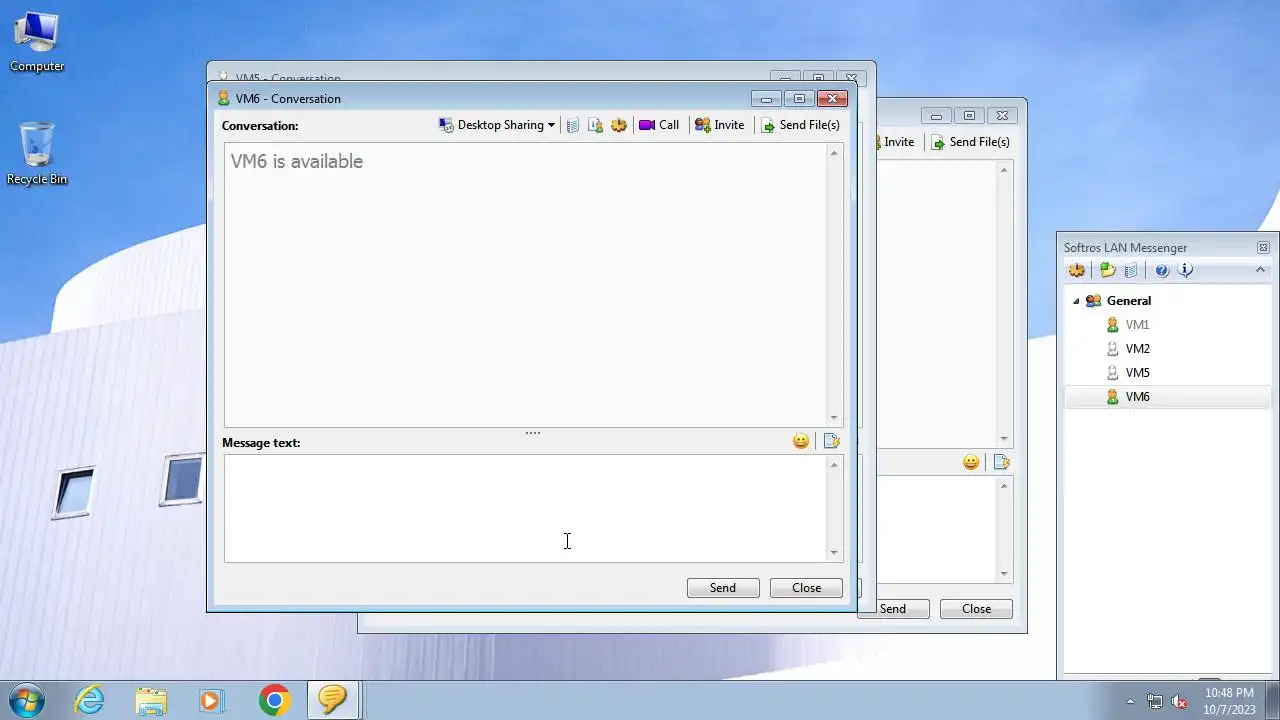Collapse Messenger toolbar using chevron arrow

(1260, 270)
